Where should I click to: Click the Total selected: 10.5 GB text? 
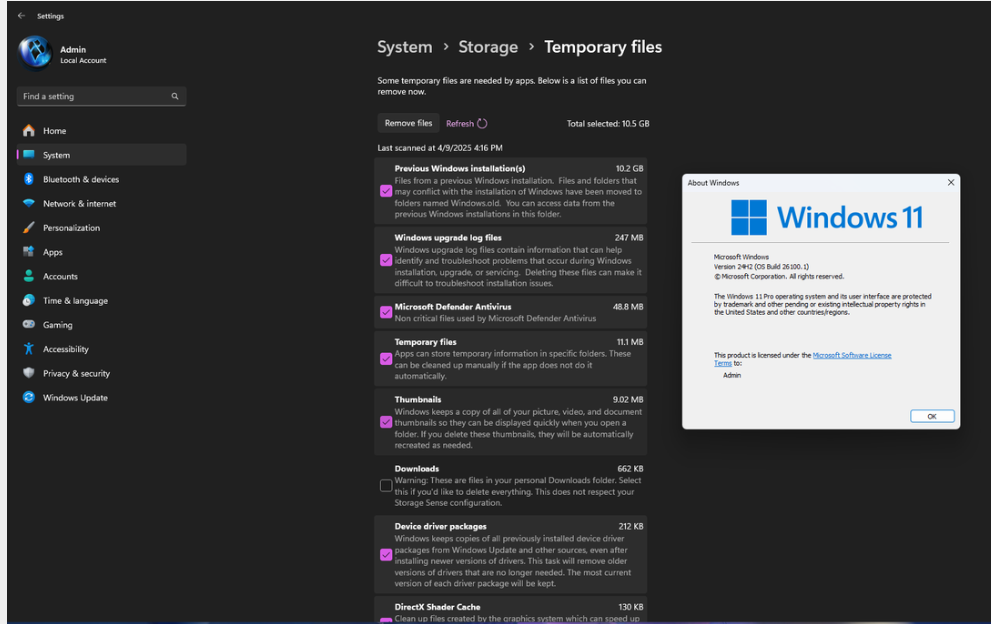click(608, 124)
